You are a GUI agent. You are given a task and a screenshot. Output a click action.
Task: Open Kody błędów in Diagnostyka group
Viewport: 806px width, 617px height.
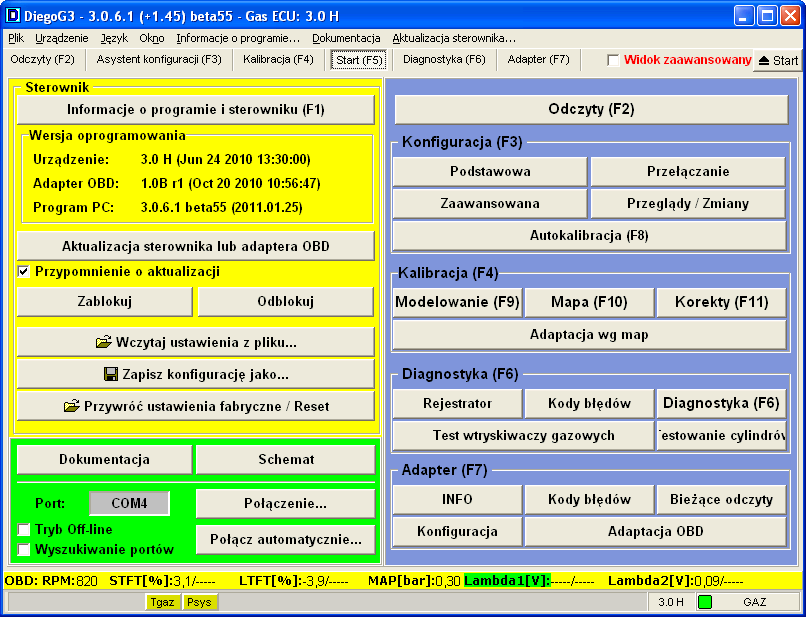point(589,403)
